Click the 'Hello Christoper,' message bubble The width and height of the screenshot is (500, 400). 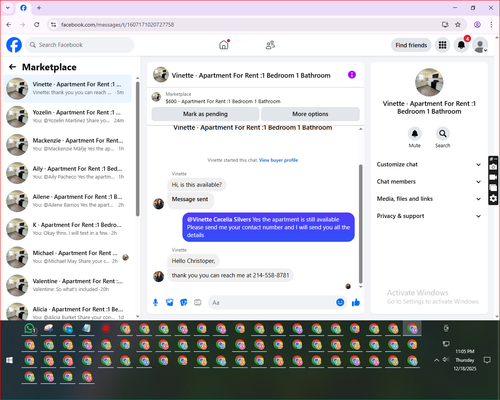pos(193,261)
